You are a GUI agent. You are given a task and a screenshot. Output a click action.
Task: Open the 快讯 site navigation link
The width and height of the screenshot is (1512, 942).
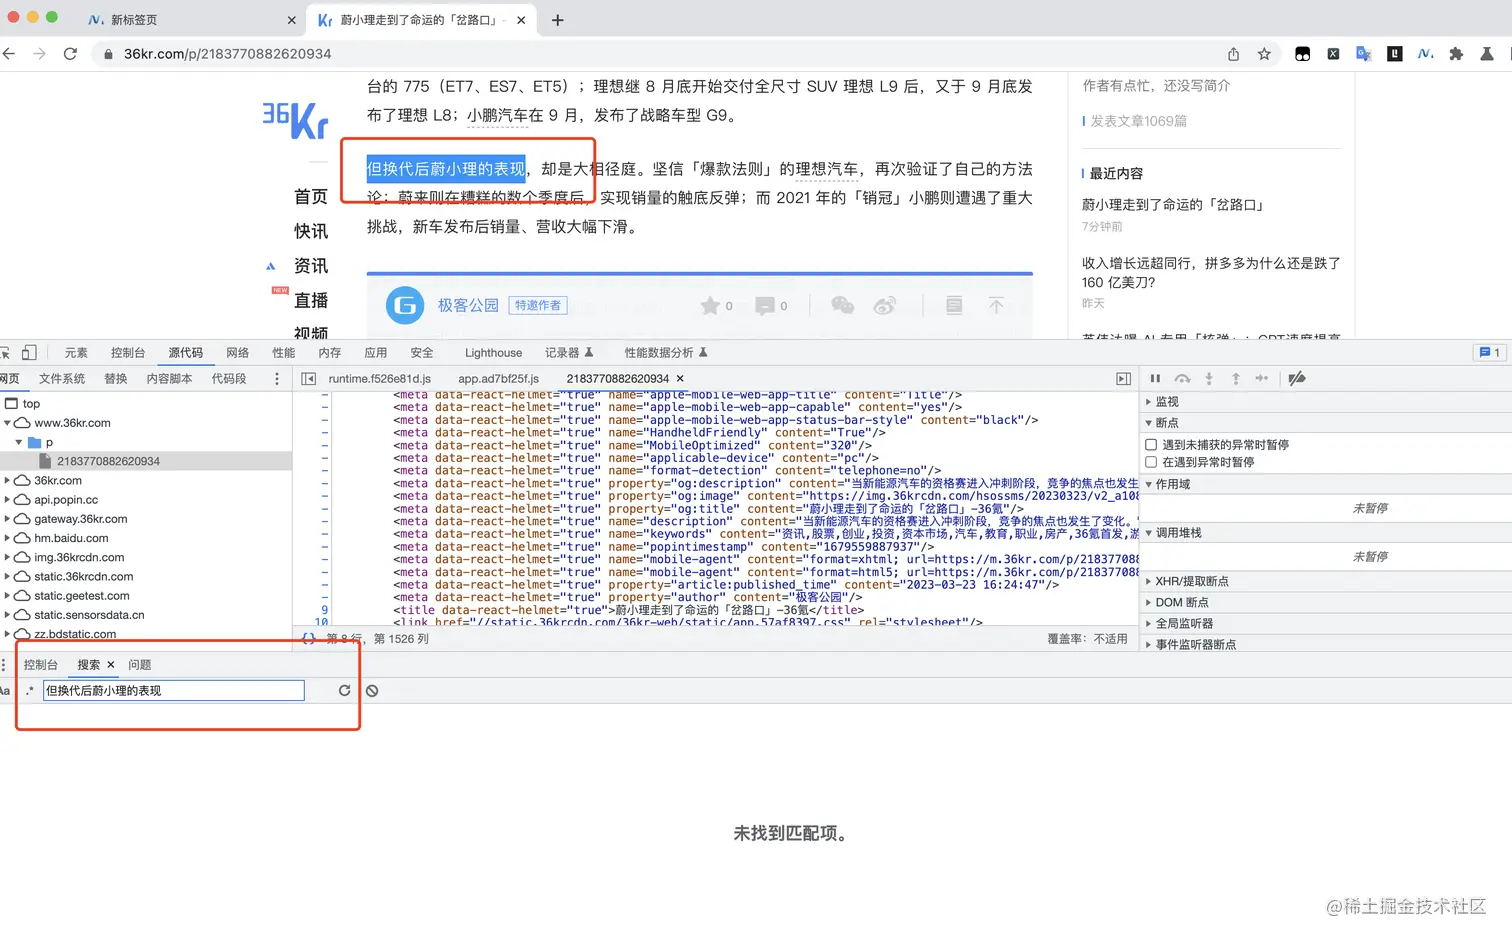(311, 231)
